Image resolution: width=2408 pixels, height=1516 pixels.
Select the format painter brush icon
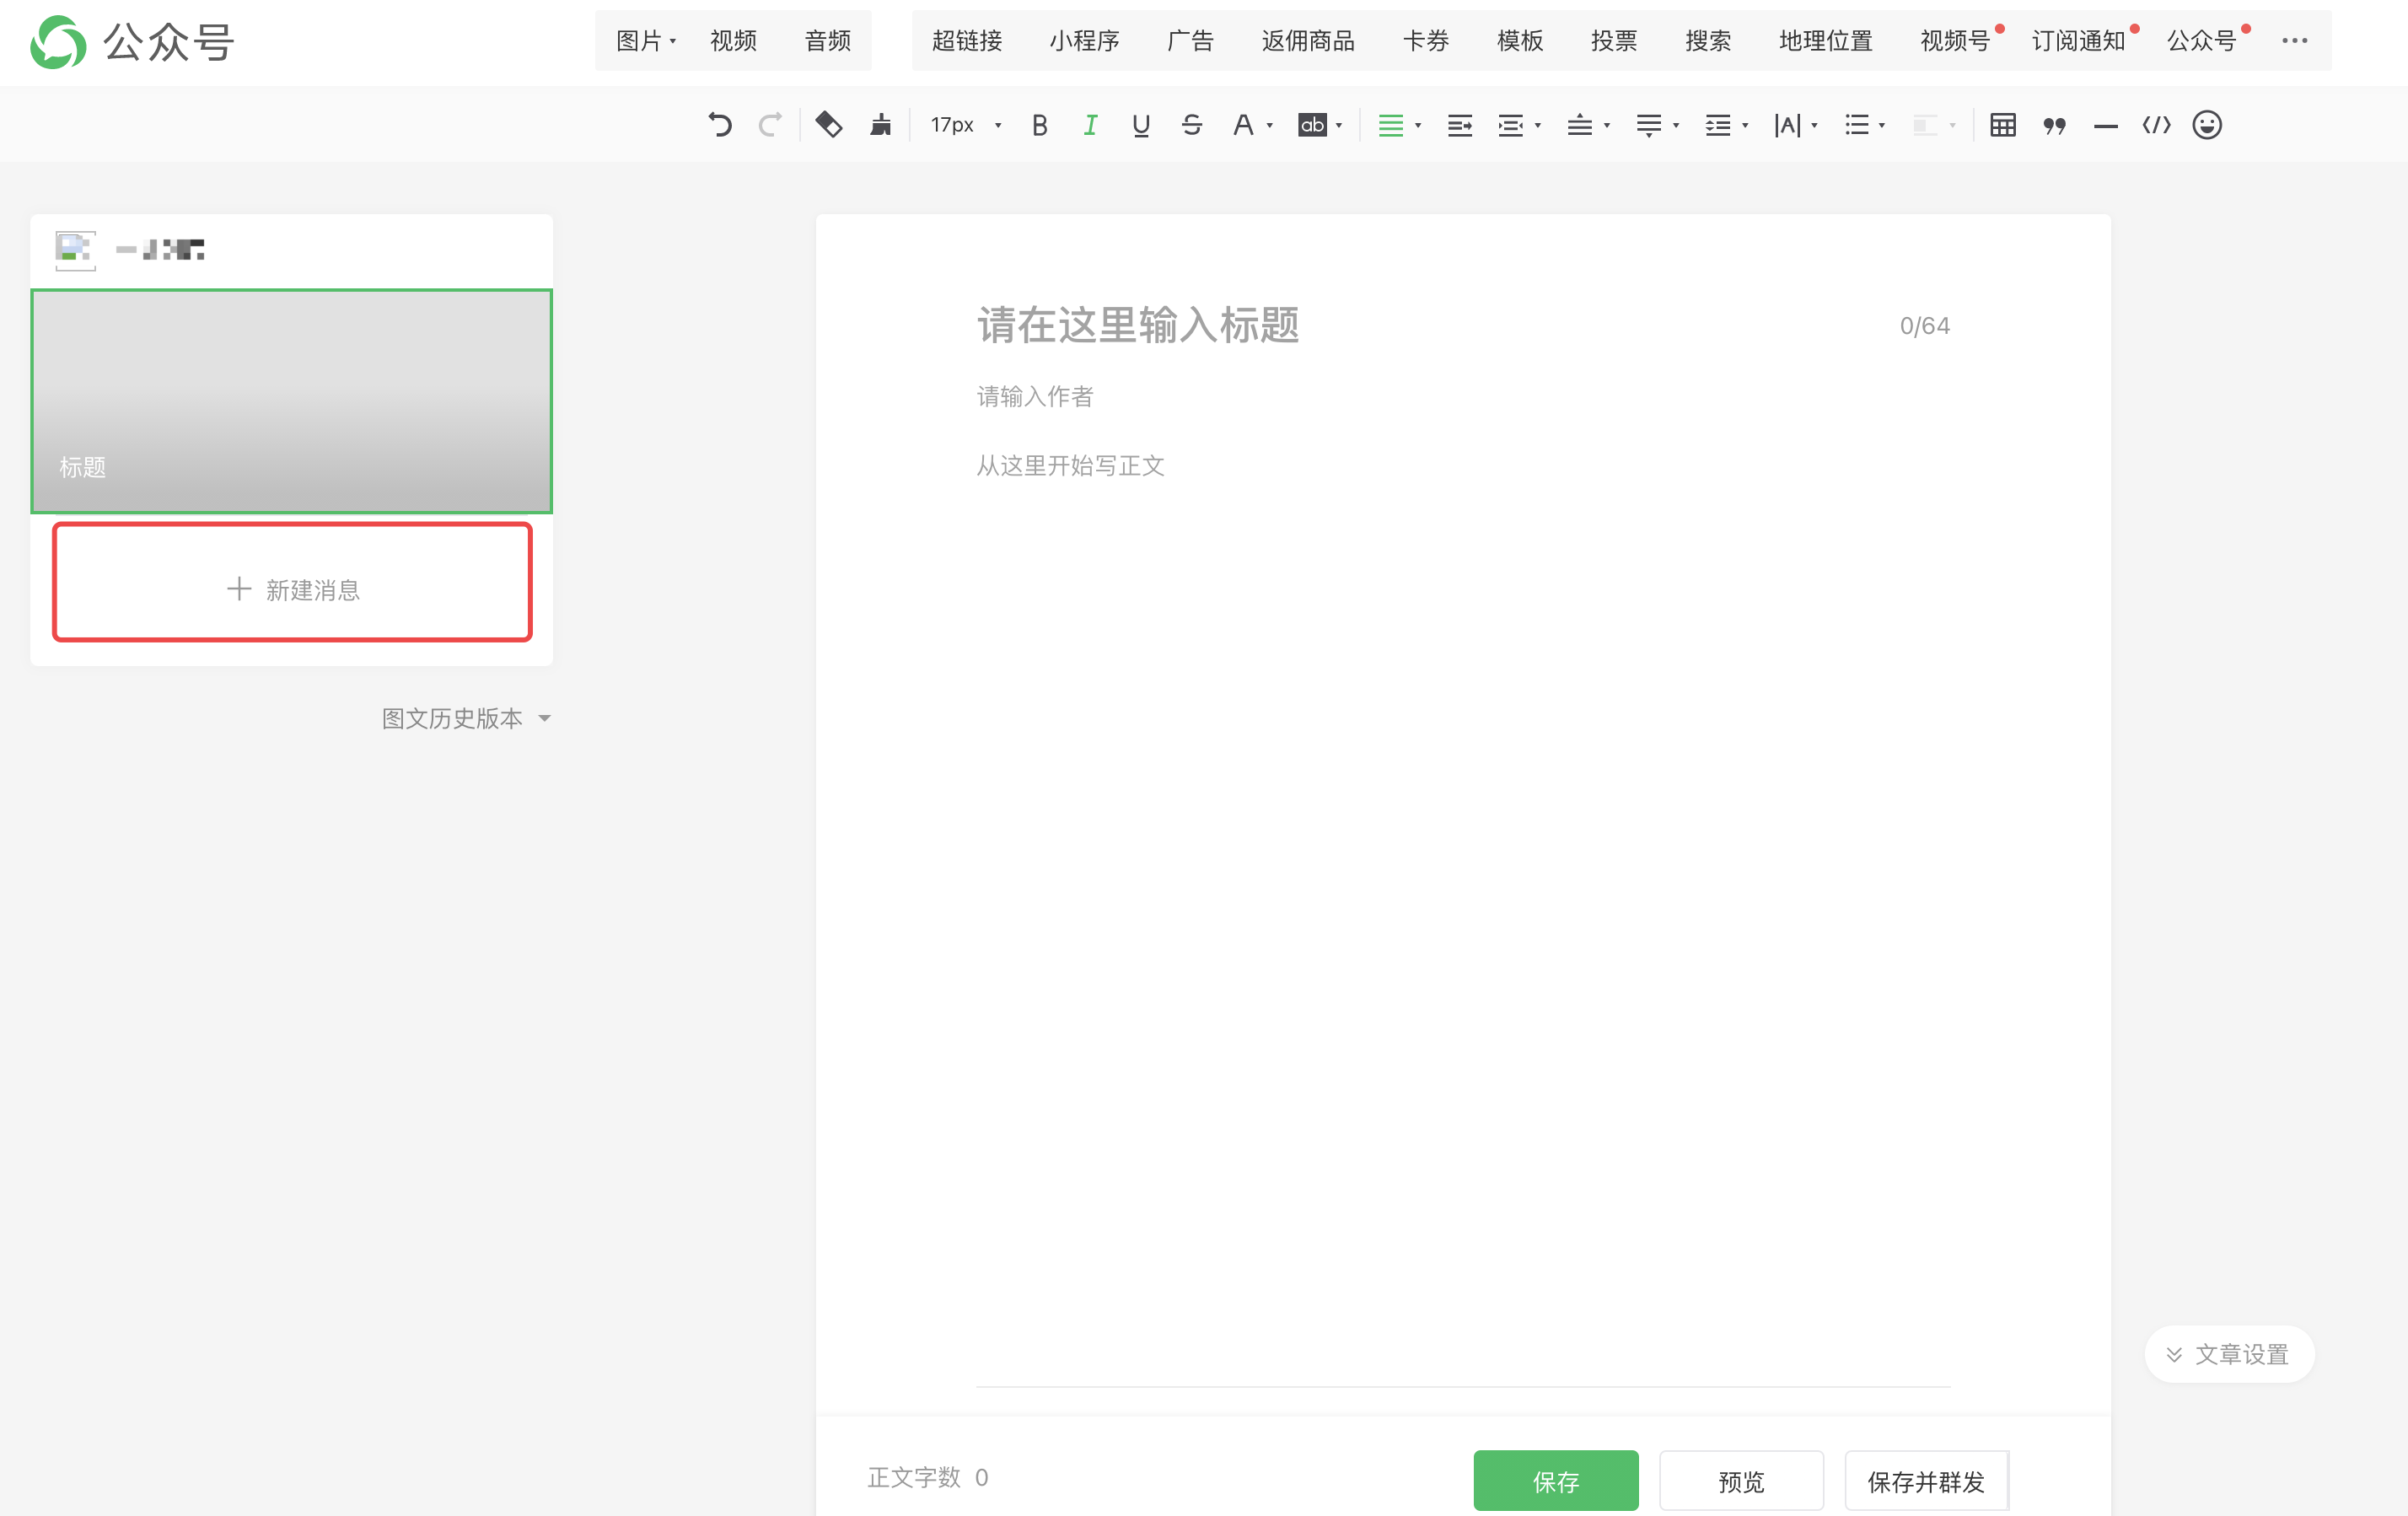pyautogui.click(x=880, y=125)
